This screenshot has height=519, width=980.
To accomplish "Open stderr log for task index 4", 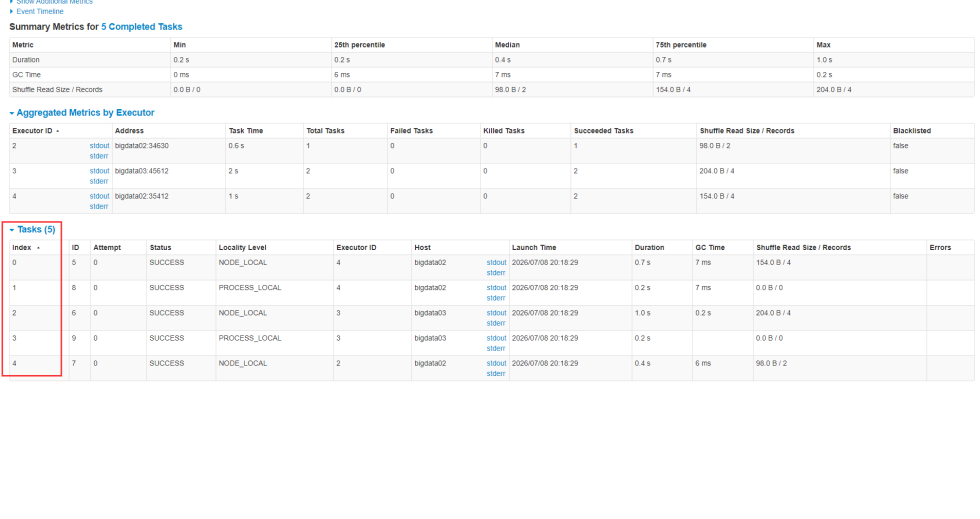I will (x=496, y=374).
